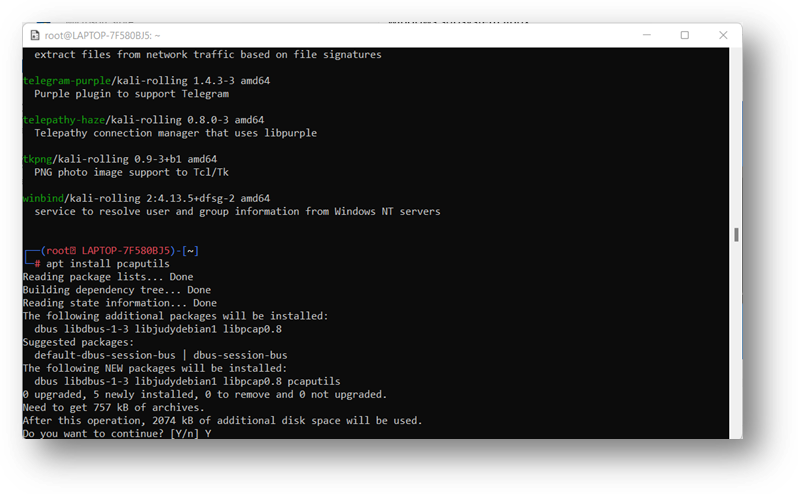Click 'PNG photo image support to Tcl/Tk' text
This screenshot has height=494, width=798.
[x=125, y=172]
